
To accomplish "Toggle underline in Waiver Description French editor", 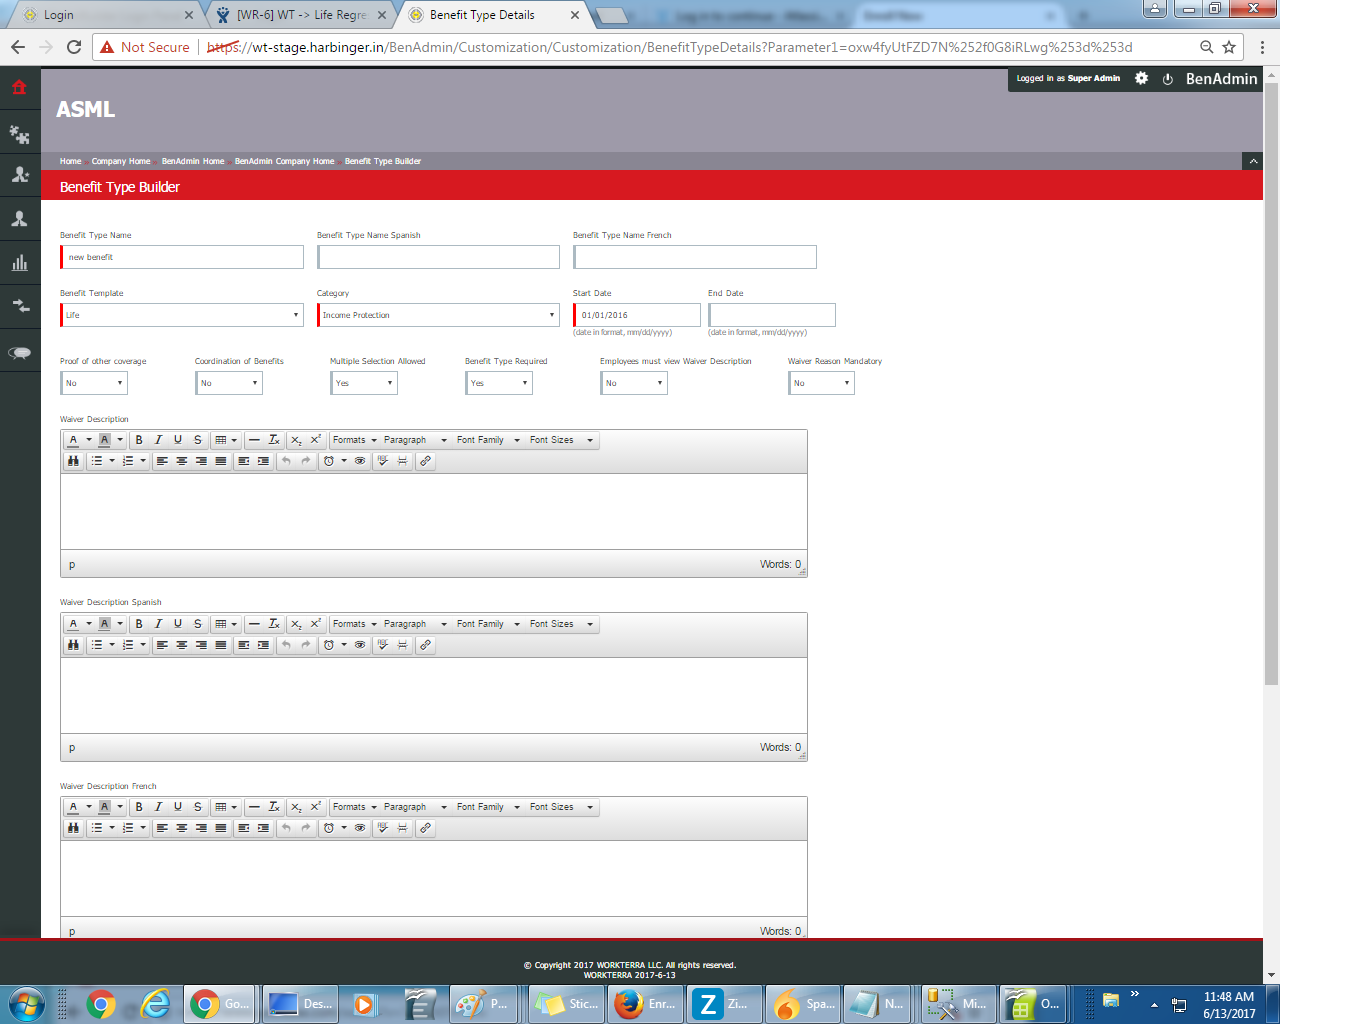I will coord(178,807).
